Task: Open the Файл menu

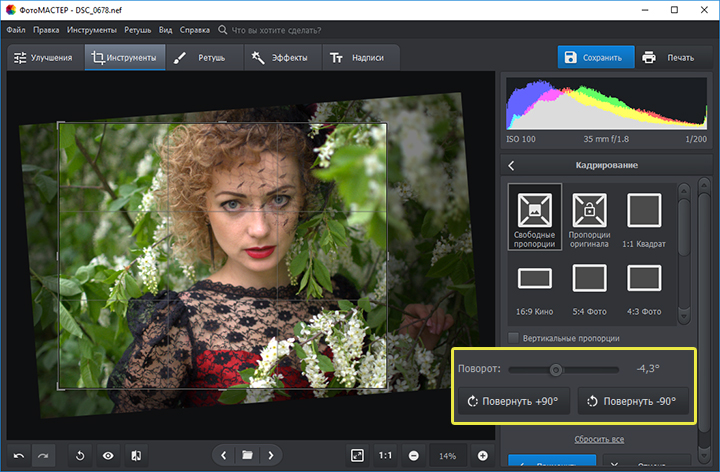Action: (x=16, y=30)
